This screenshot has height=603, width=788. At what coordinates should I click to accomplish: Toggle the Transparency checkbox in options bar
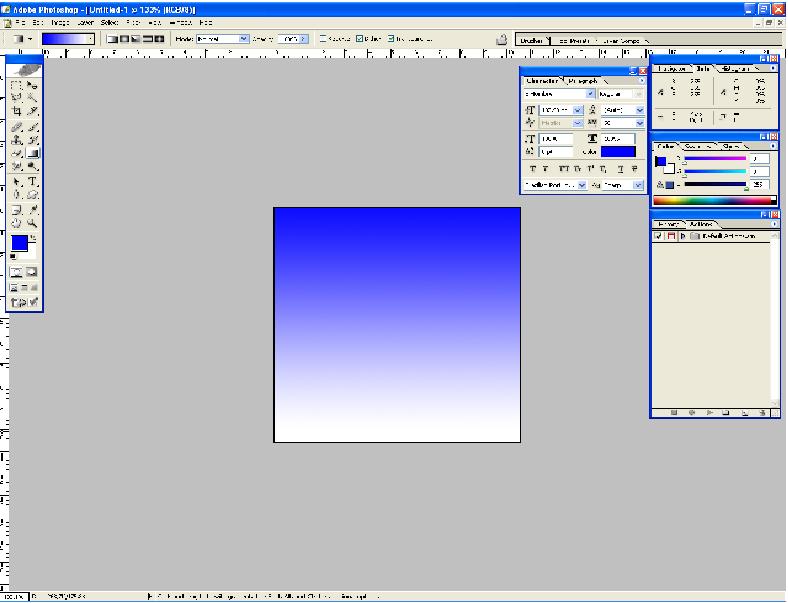390,39
